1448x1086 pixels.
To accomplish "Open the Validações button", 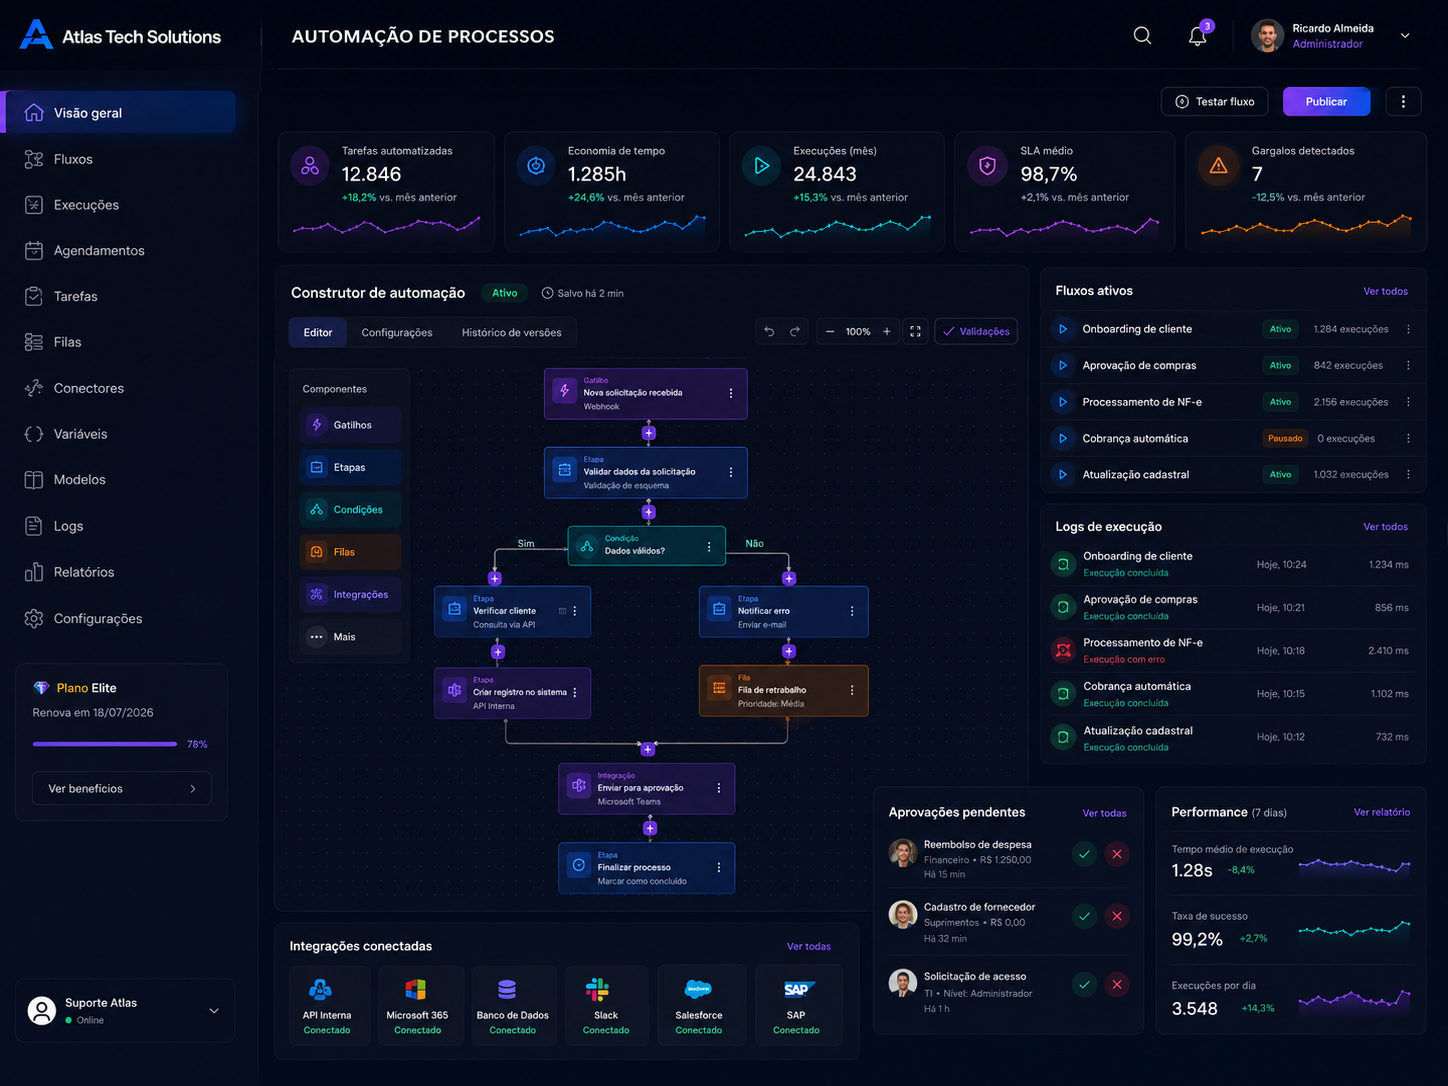I will (x=976, y=332).
